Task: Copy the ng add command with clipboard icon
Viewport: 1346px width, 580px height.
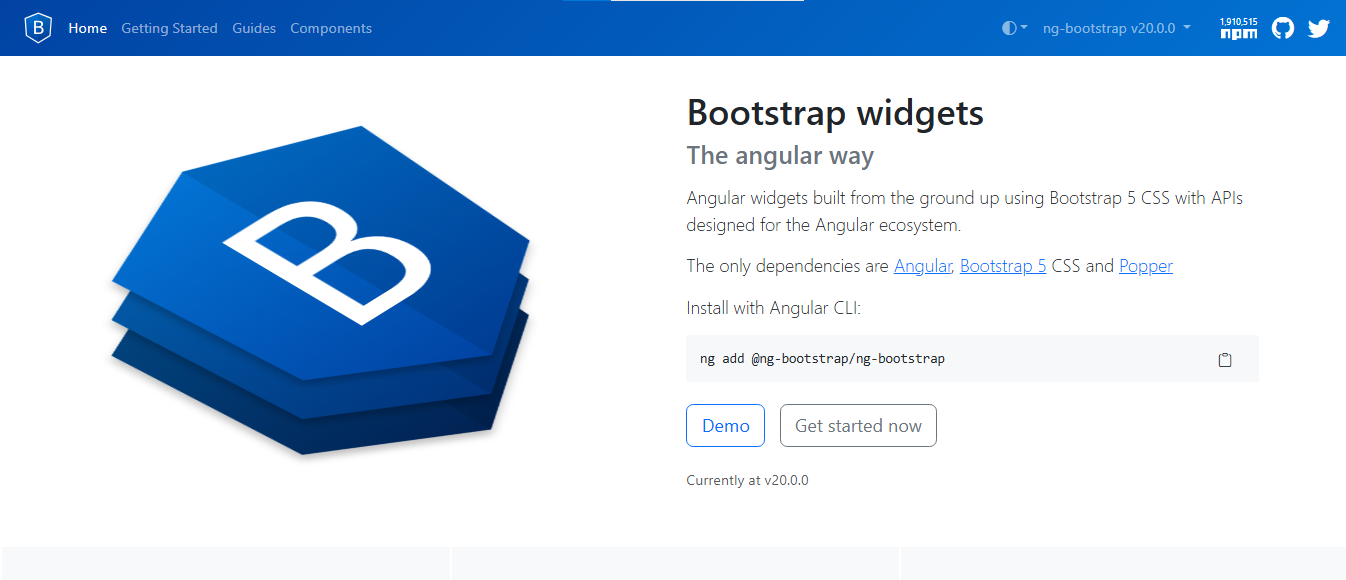Action: click(x=1225, y=359)
